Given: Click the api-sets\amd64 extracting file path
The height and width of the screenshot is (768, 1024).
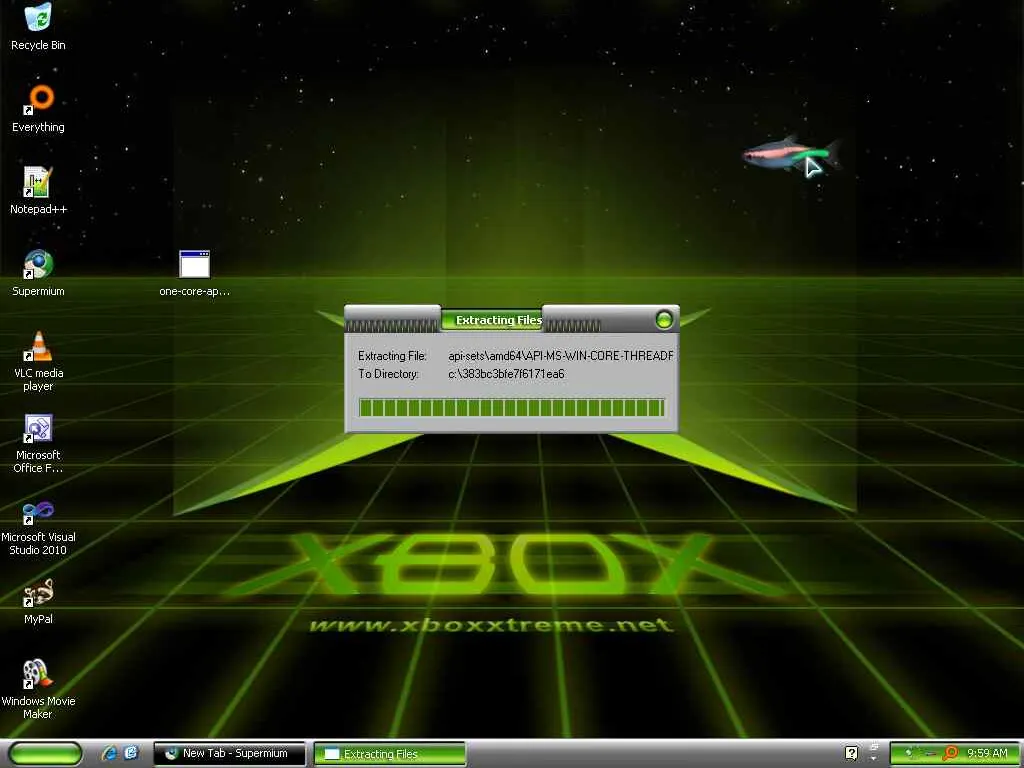Looking at the screenshot, I should pos(560,356).
